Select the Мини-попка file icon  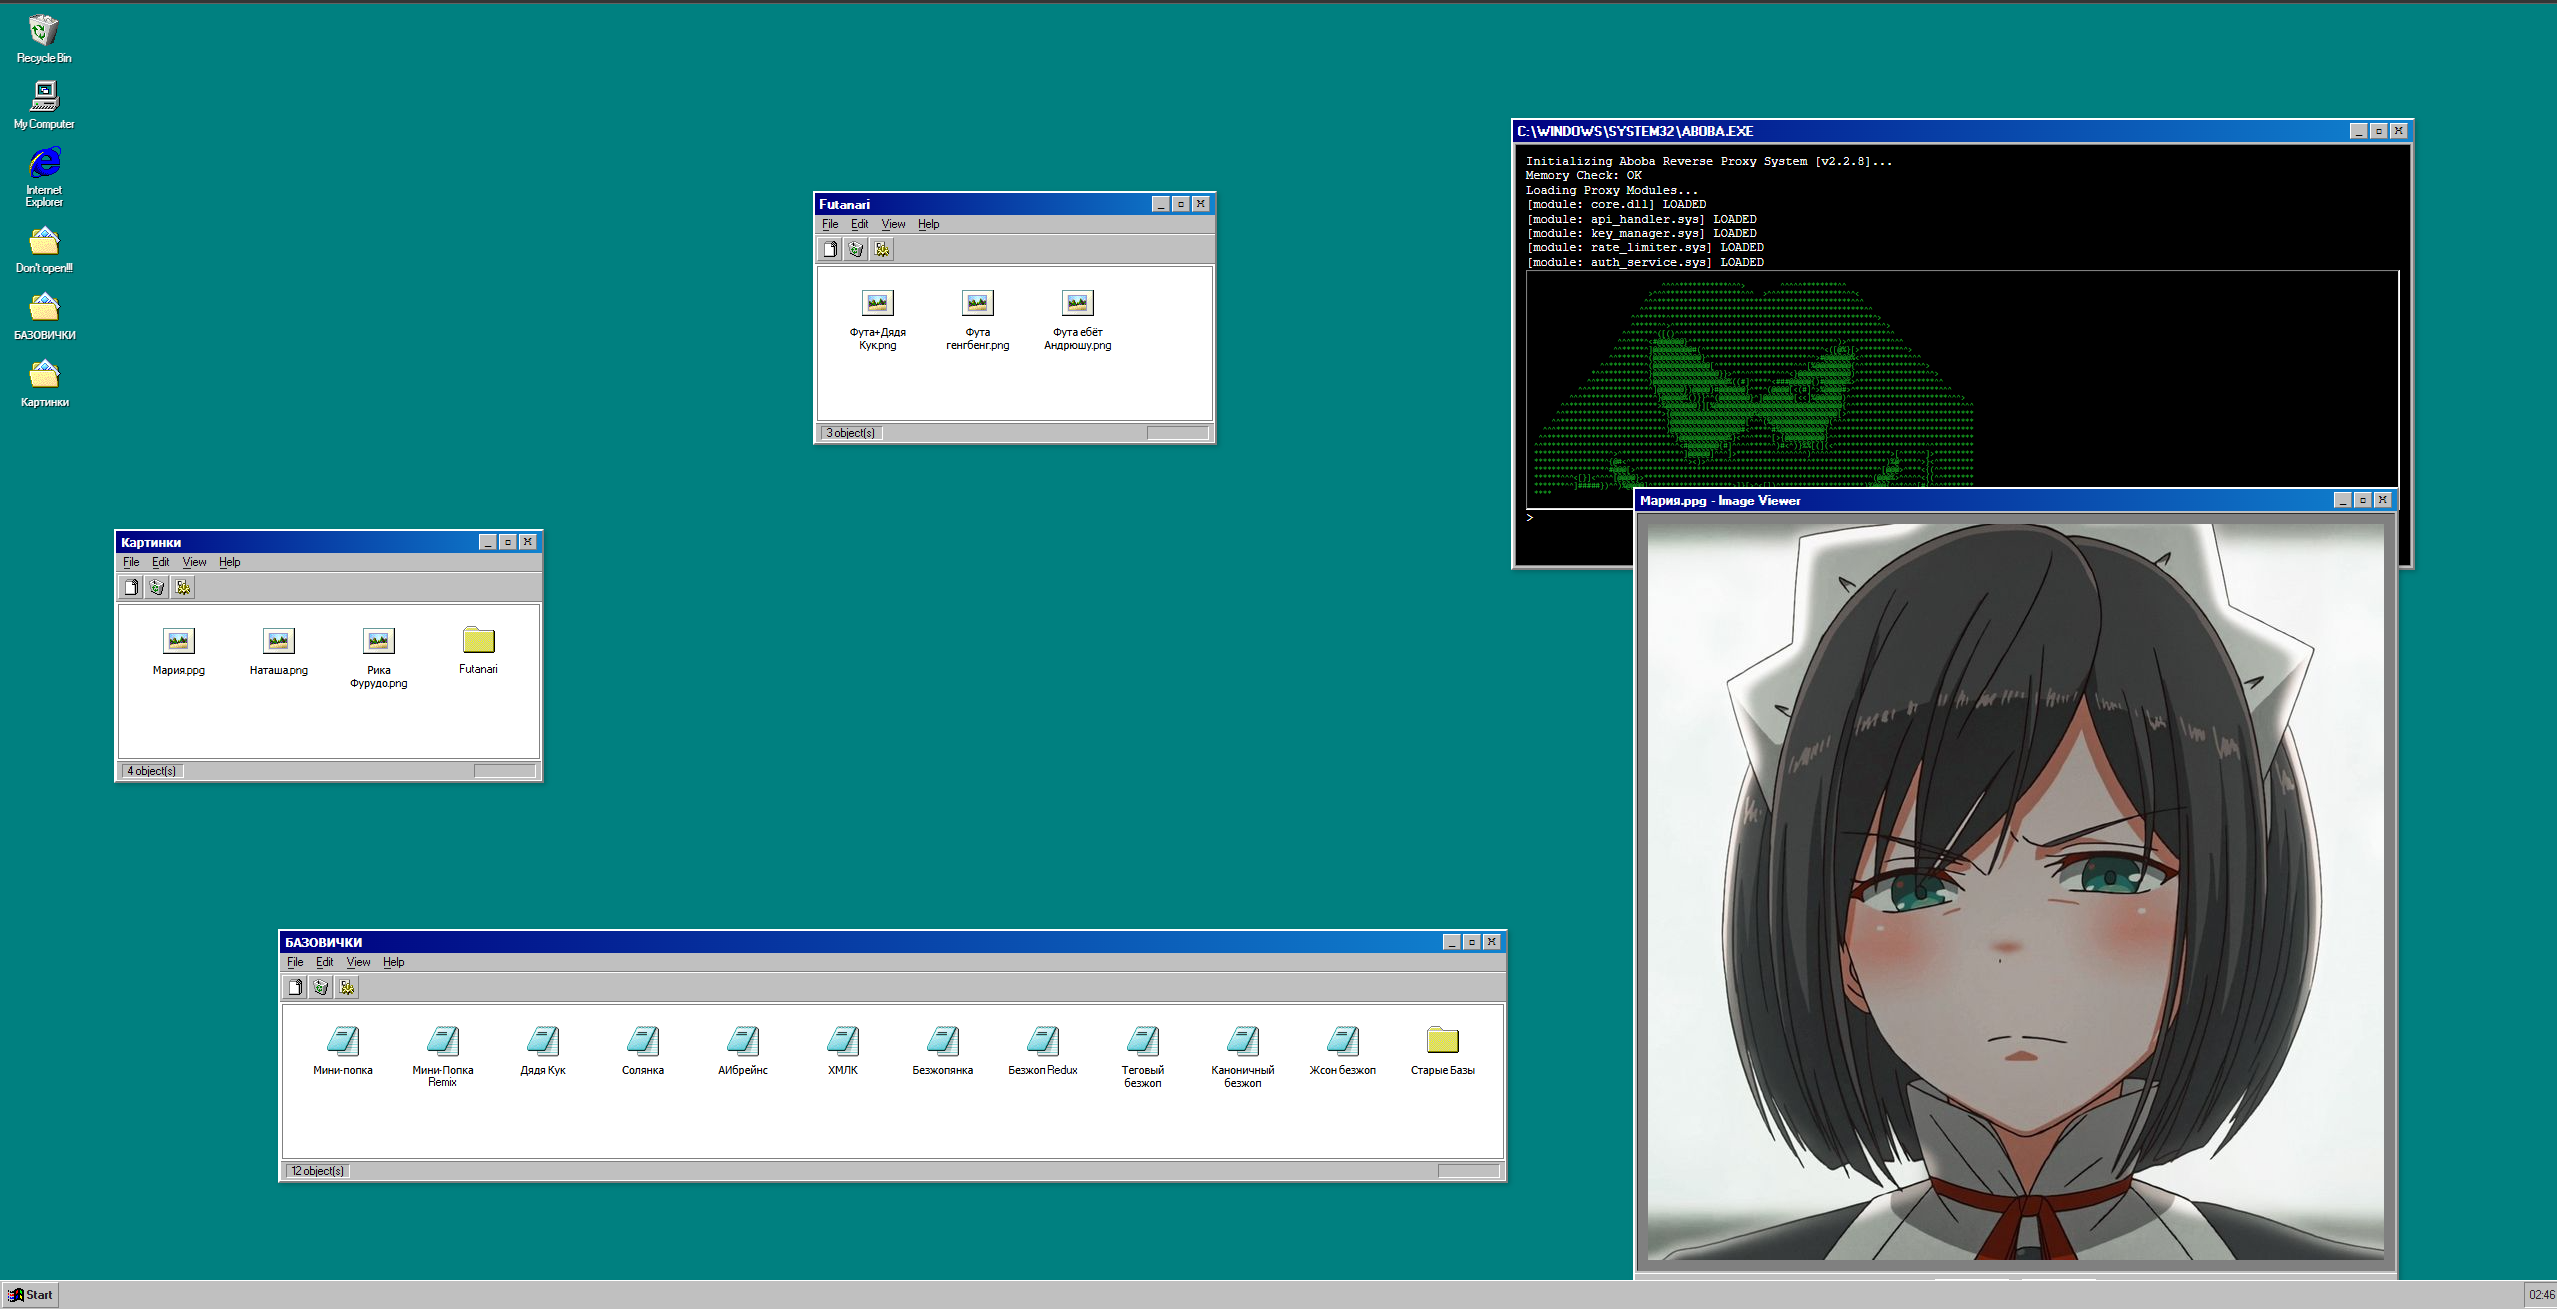[x=343, y=1042]
